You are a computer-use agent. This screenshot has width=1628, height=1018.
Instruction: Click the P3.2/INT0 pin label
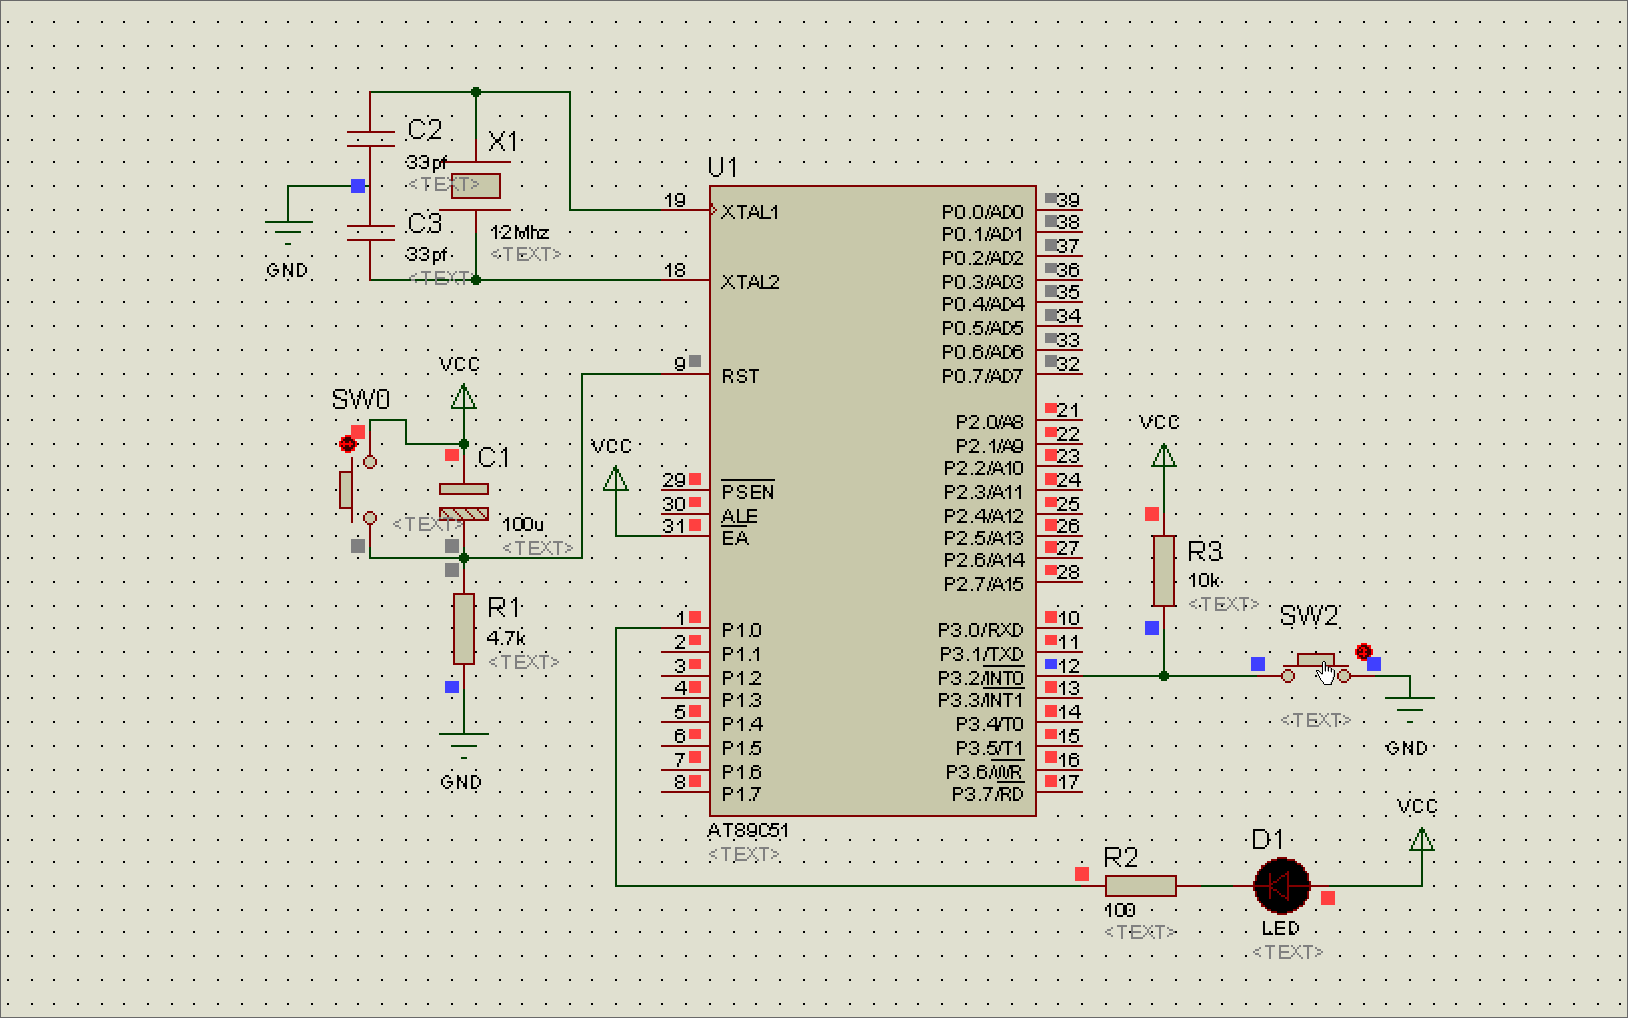[981, 678]
